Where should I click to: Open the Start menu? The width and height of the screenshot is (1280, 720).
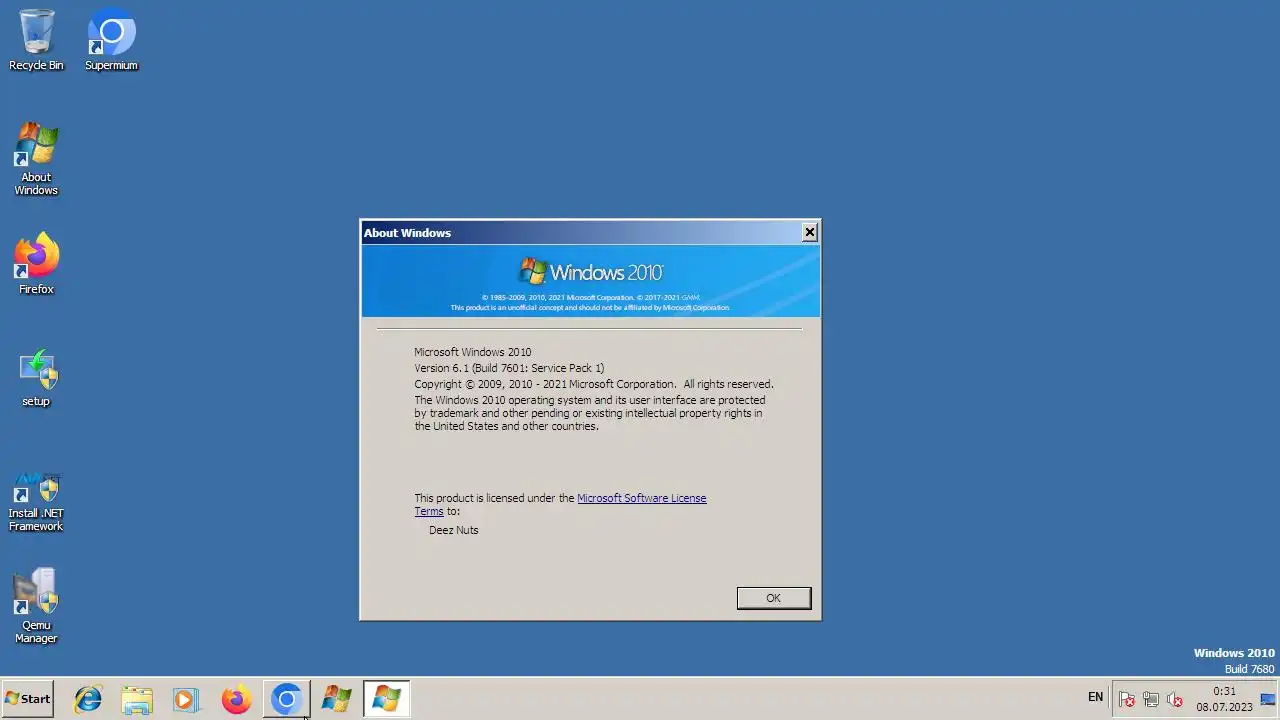coord(27,699)
